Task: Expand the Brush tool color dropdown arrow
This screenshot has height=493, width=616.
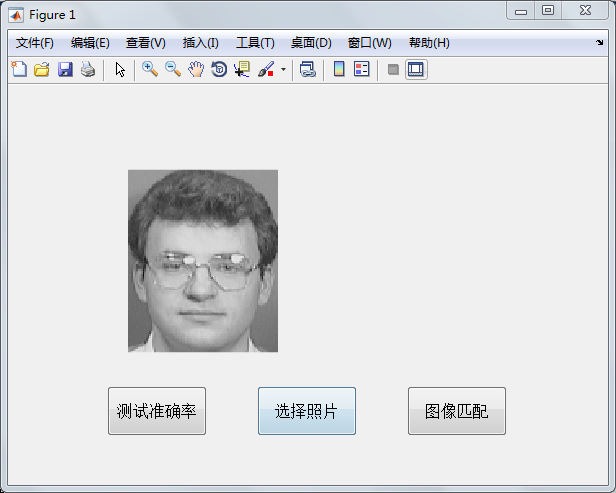Action: coord(284,70)
